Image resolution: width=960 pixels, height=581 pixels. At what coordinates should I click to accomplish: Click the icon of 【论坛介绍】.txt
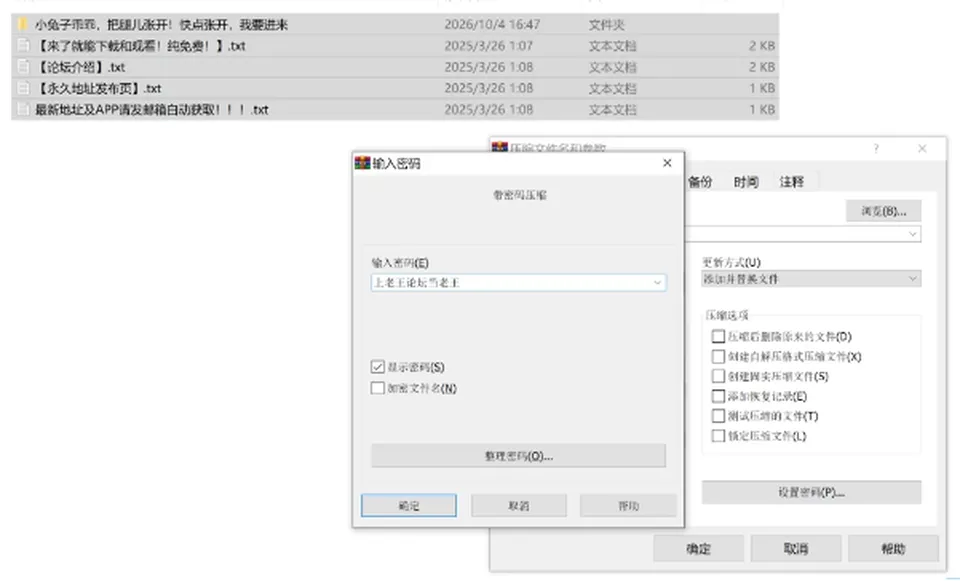click(x=23, y=67)
